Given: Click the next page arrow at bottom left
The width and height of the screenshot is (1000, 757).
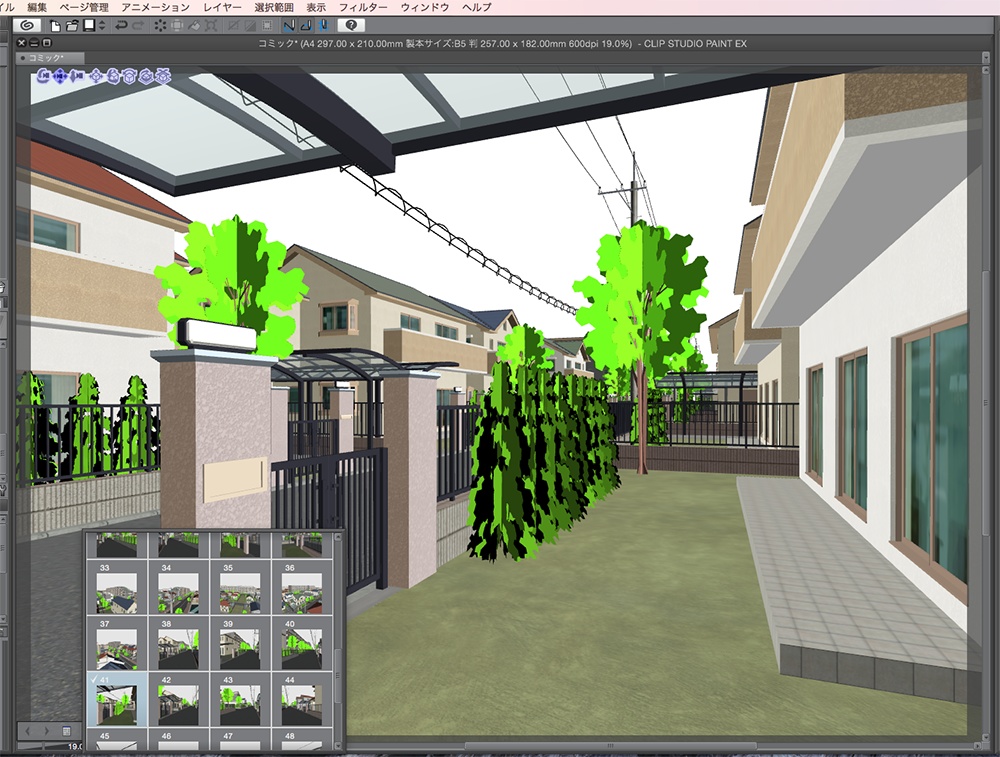Looking at the screenshot, I should (x=46, y=730).
